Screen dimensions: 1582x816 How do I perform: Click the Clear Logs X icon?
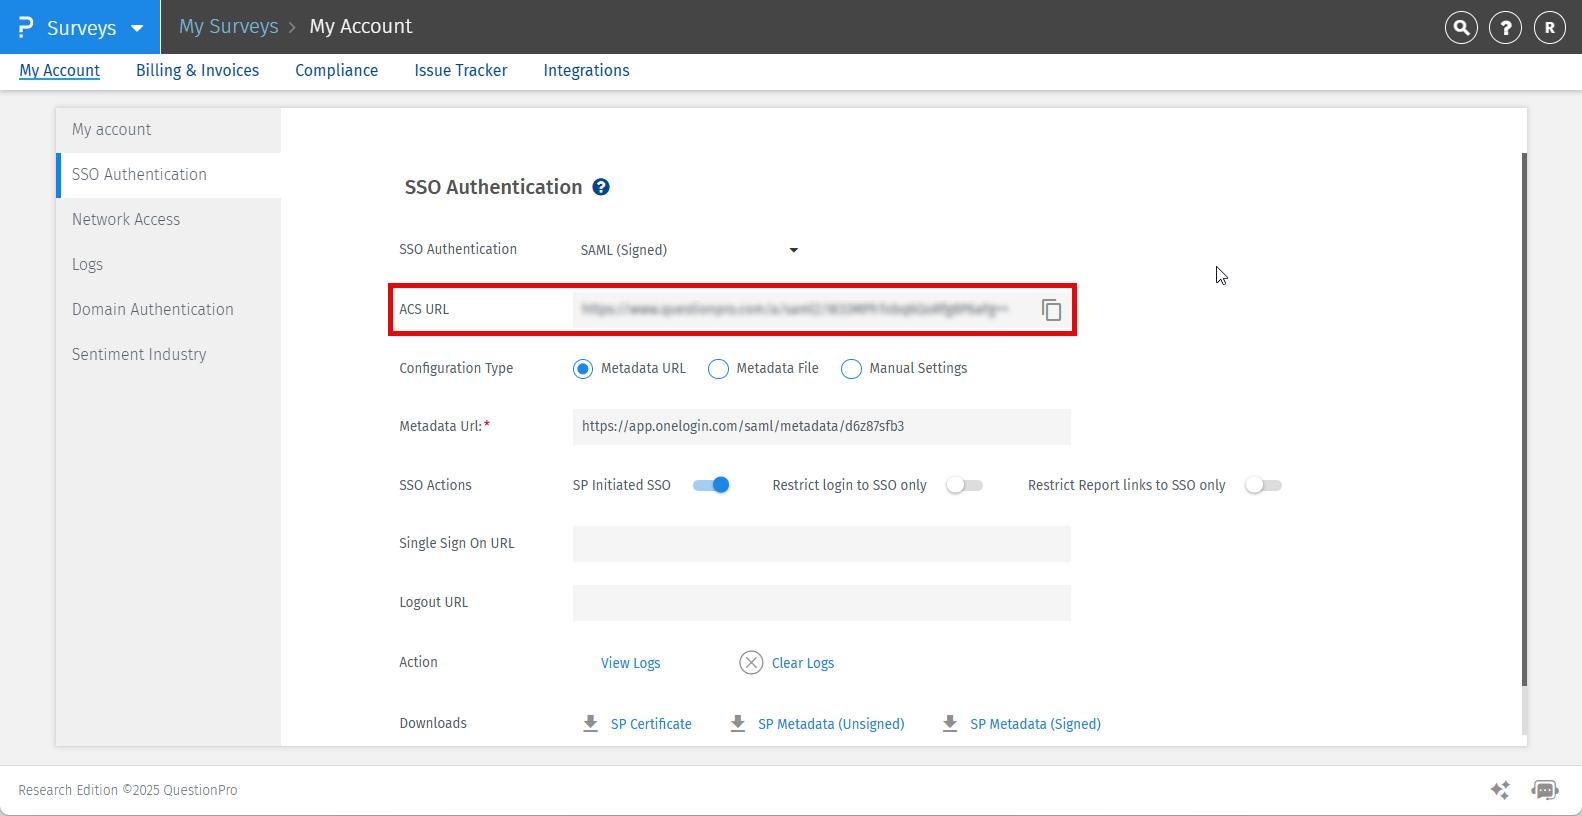coord(751,663)
